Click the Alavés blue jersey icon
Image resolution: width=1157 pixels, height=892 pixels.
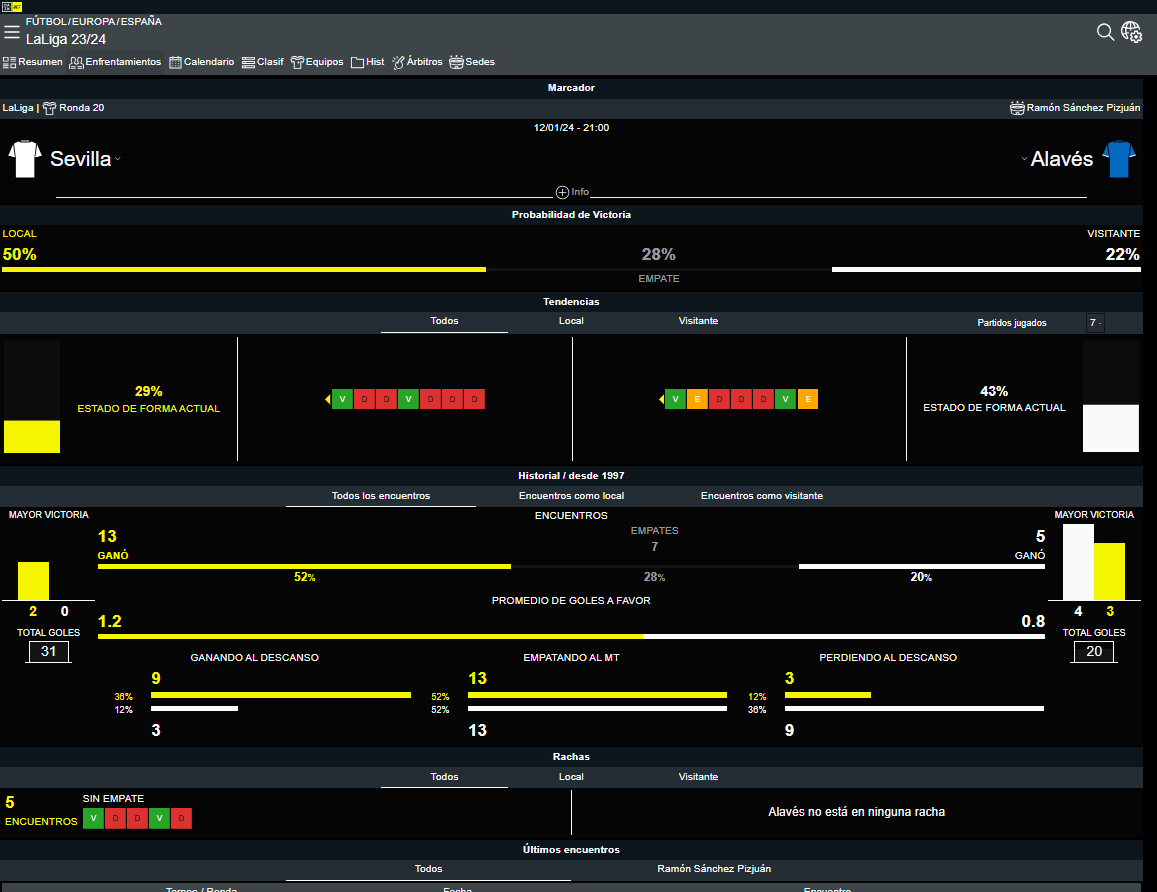pyautogui.click(x=1119, y=159)
